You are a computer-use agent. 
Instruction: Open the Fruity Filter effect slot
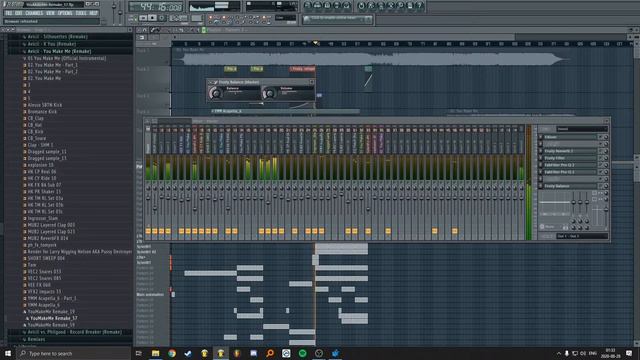pyautogui.click(x=570, y=158)
